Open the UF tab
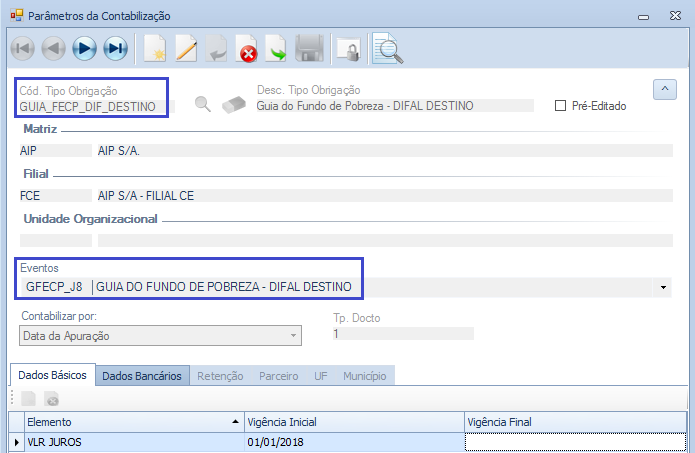This screenshot has width=695, height=453. 321,376
